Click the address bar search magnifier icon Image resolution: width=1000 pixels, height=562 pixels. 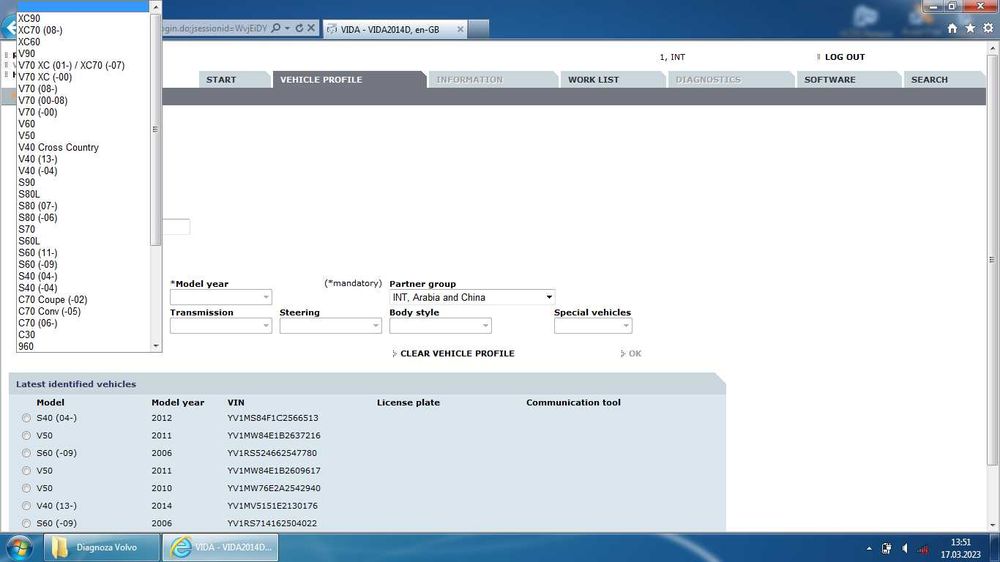pos(276,28)
